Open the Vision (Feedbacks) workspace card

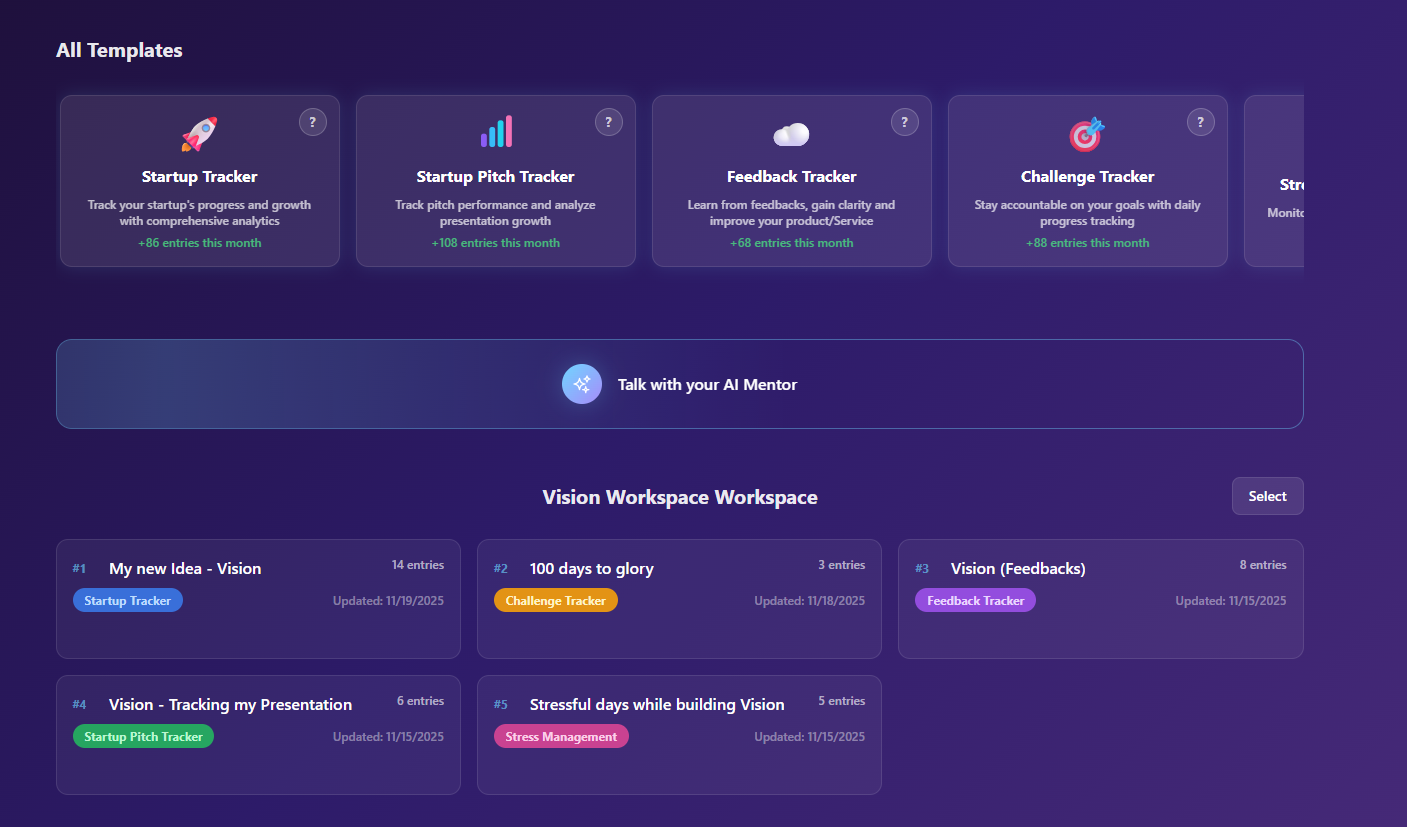(x=1017, y=568)
